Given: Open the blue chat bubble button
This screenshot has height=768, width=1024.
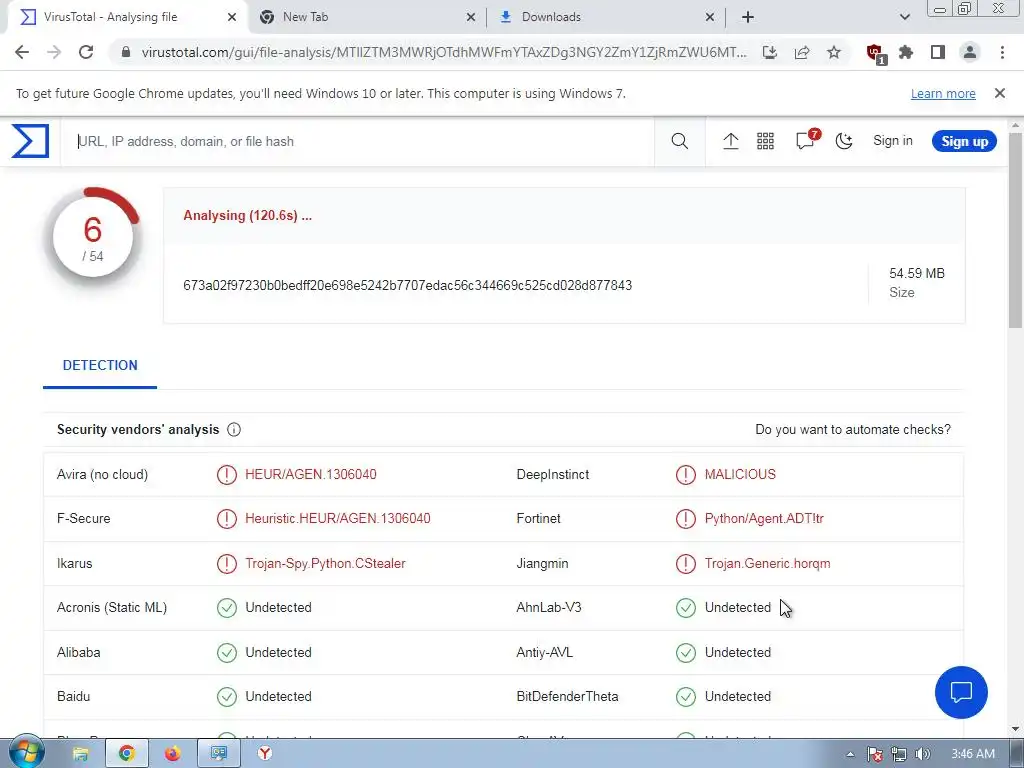Looking at the screenshot, I should 961,692.
